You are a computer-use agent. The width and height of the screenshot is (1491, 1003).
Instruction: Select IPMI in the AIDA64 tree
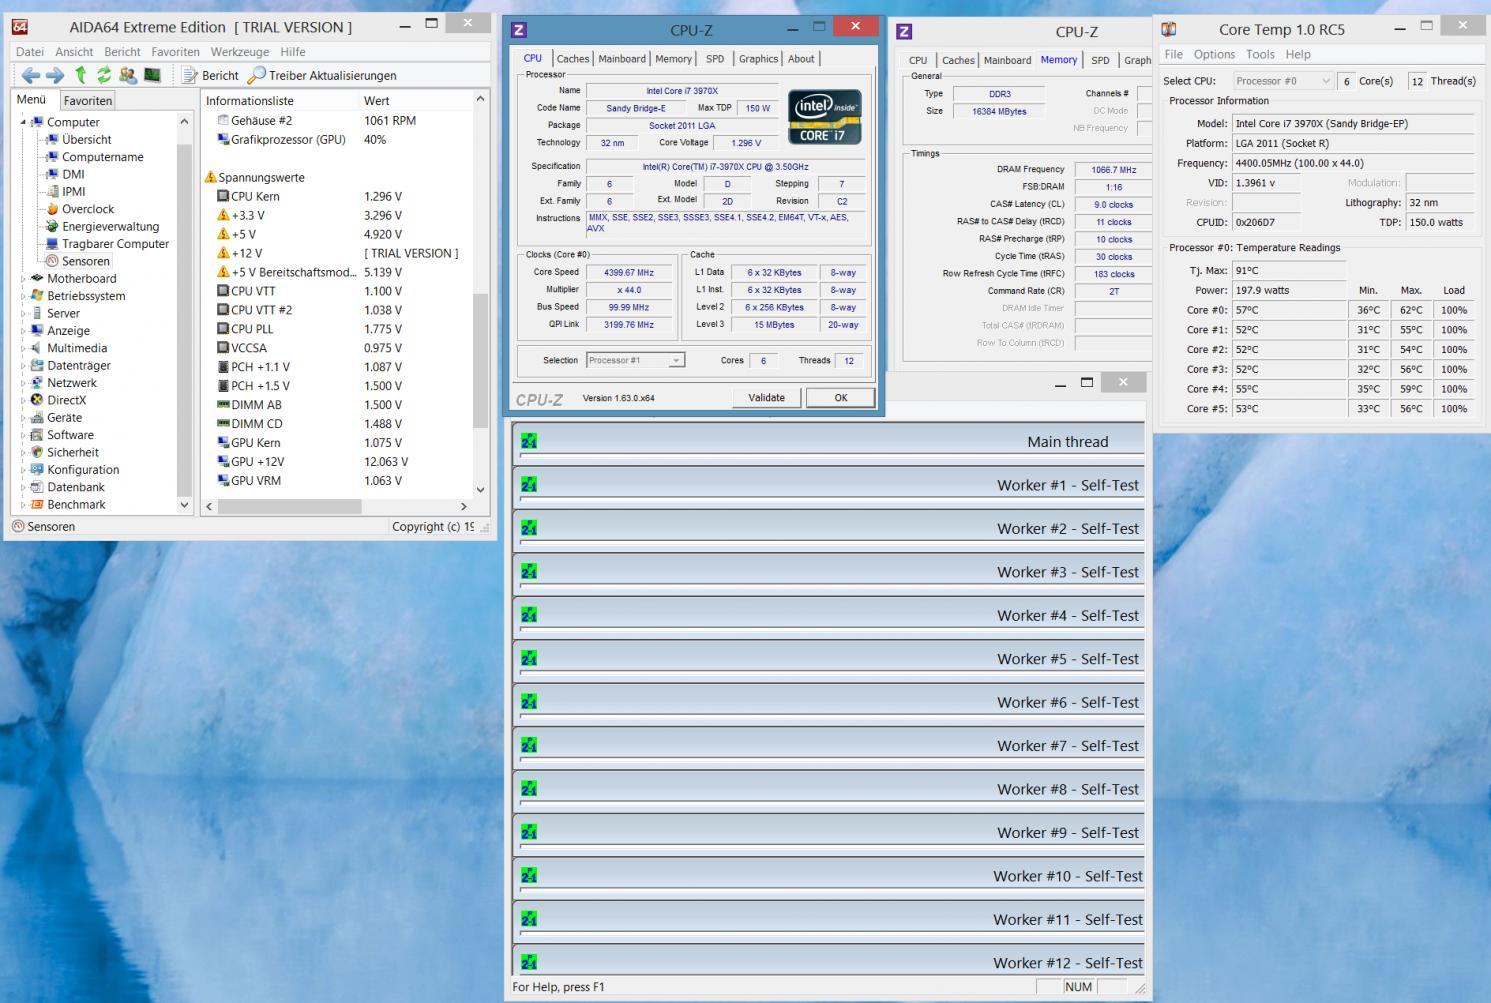(x=73, y=191)
